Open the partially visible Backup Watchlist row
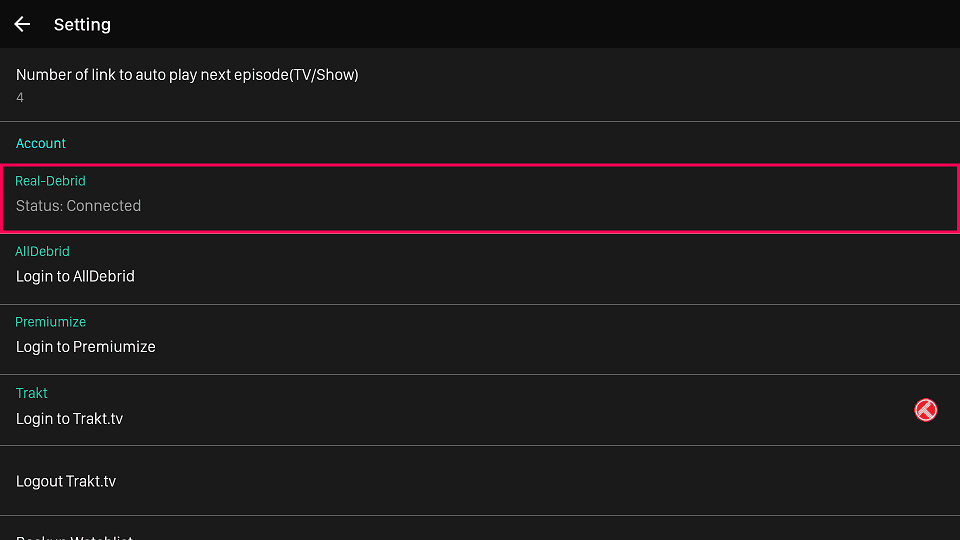The height and width of the screenshot is (540, 960). [480, 528]
